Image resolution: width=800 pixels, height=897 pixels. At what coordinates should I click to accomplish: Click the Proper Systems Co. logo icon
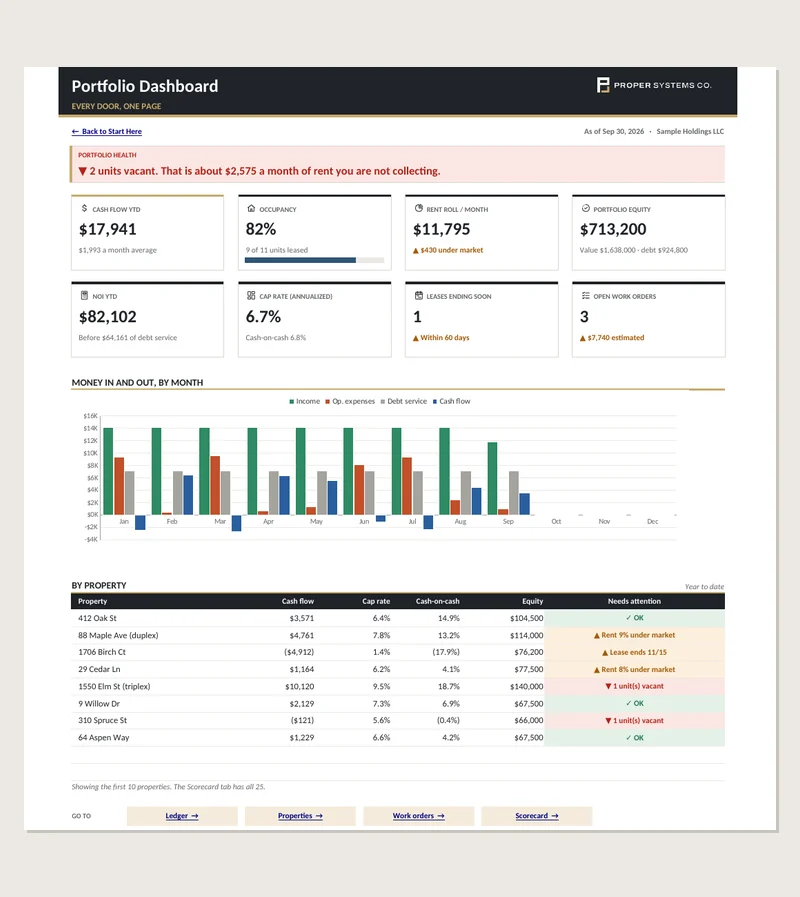click(x=603, y=85)
